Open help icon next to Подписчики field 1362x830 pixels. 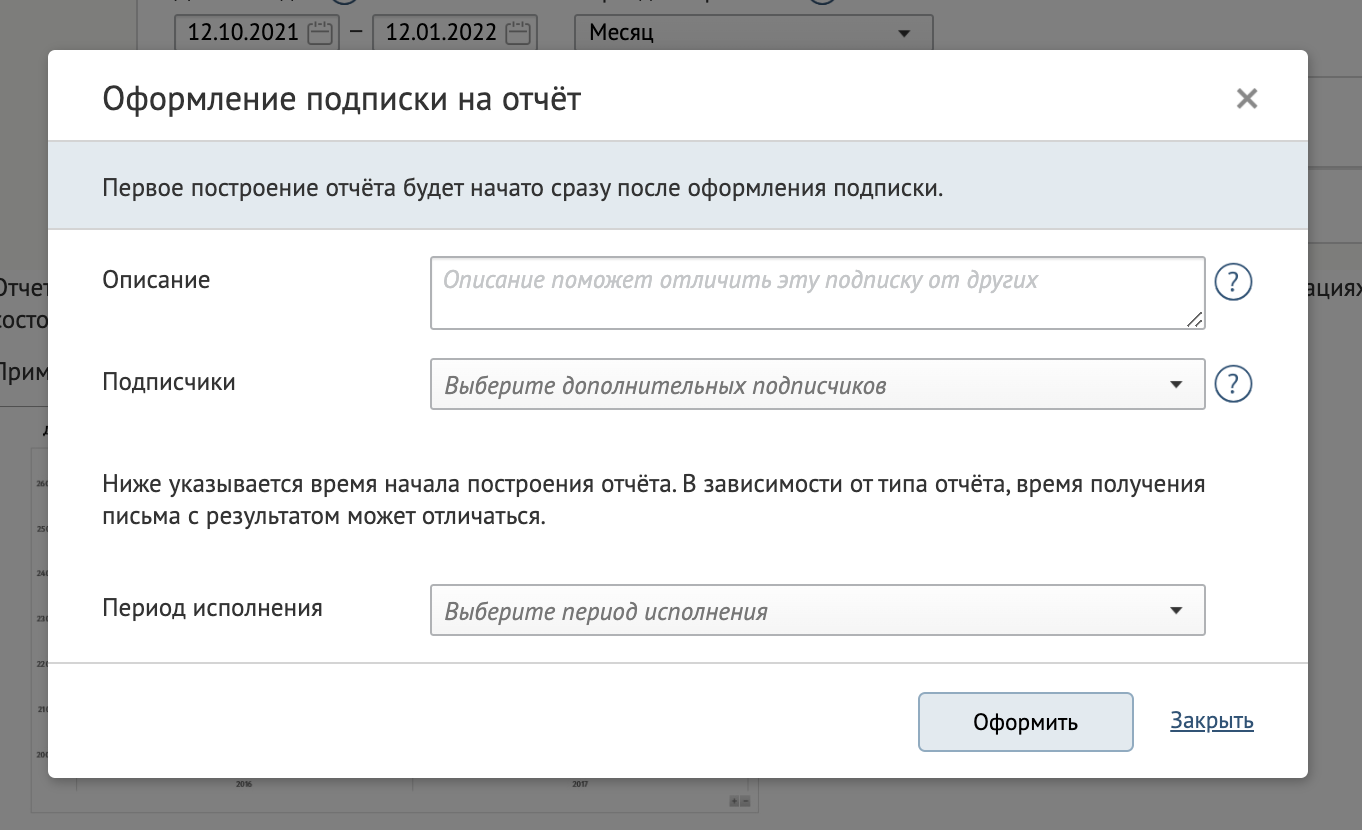(x=1233, y=384)
